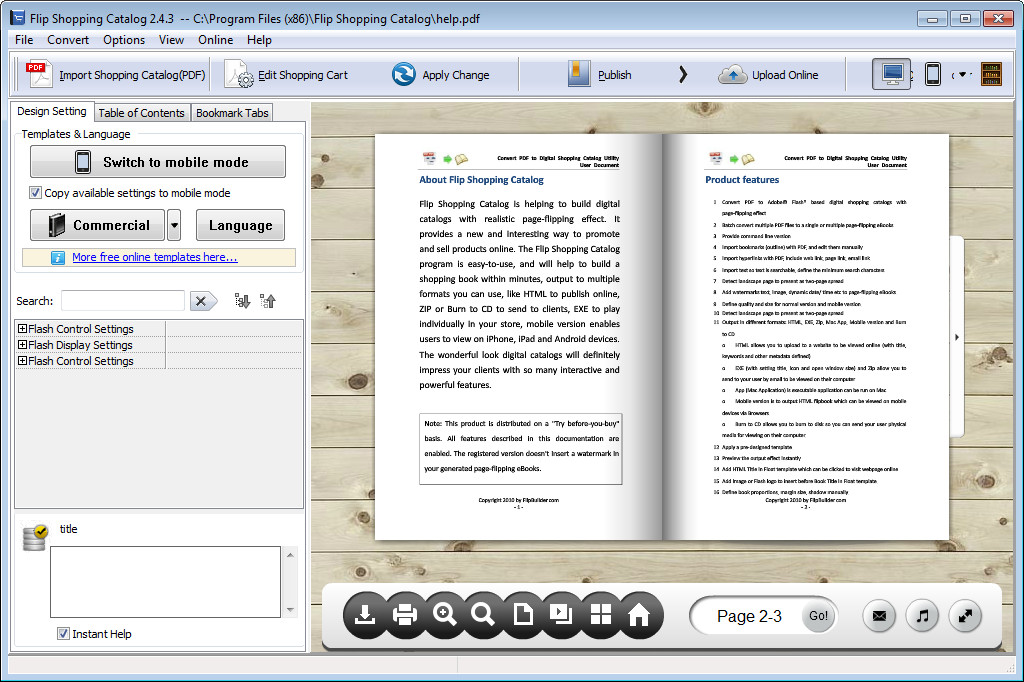Click the fullscreen expand arrows icon
Image resolution: width=1024 pixels, height=682 pixels.
coord(965,615)
